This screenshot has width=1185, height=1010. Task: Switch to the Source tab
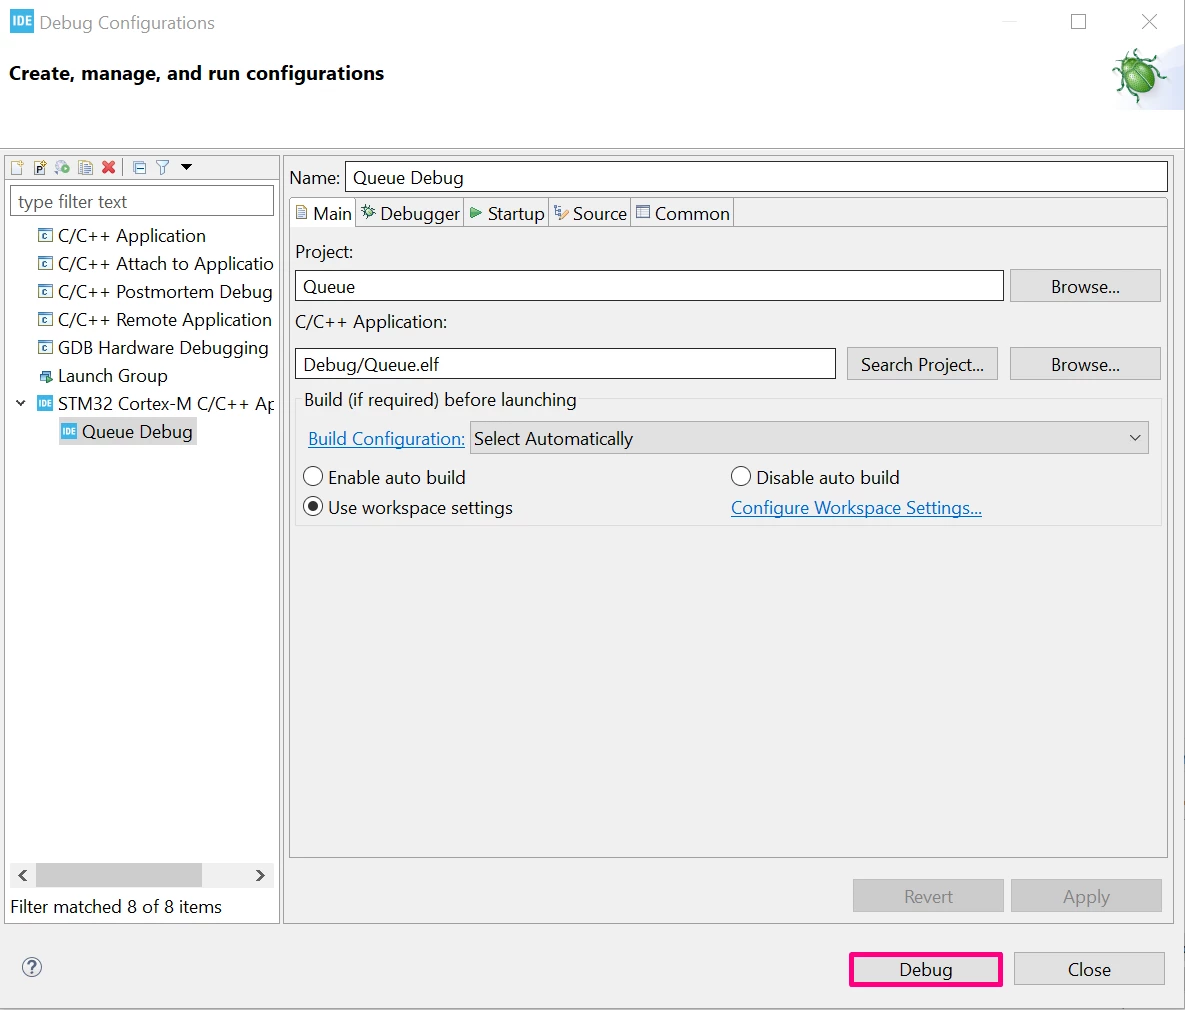coord(590,213)
